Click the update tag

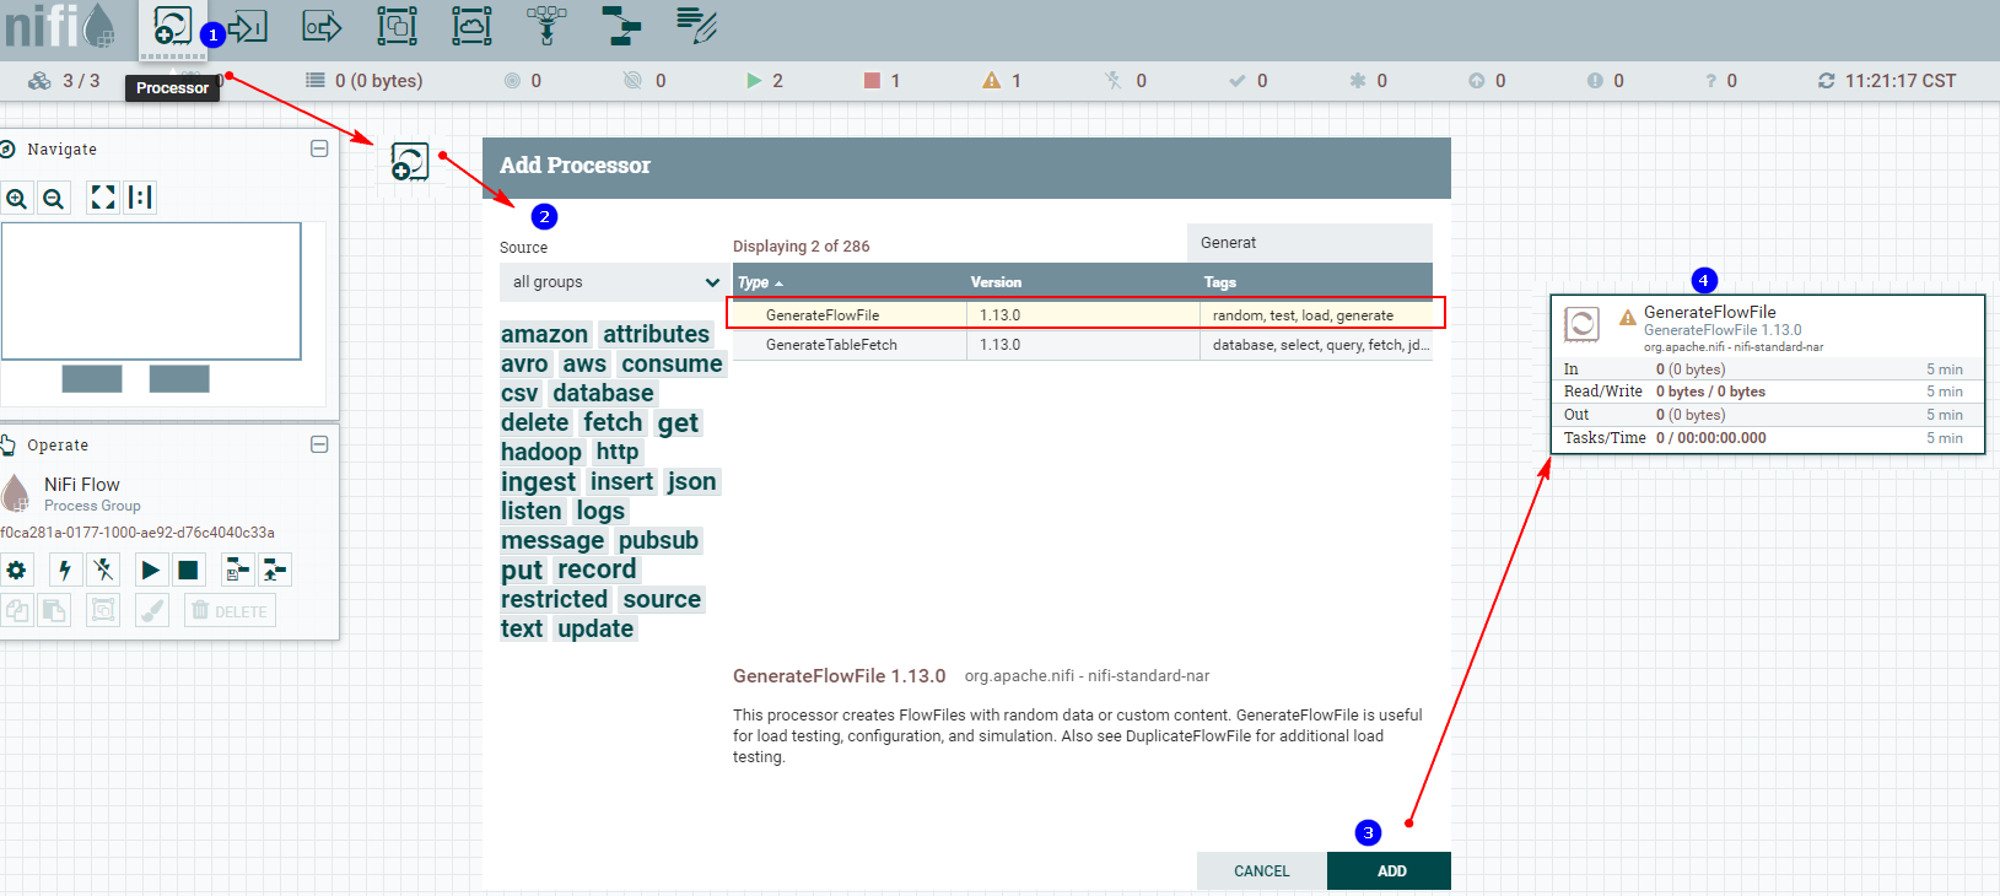coord(596,629)
